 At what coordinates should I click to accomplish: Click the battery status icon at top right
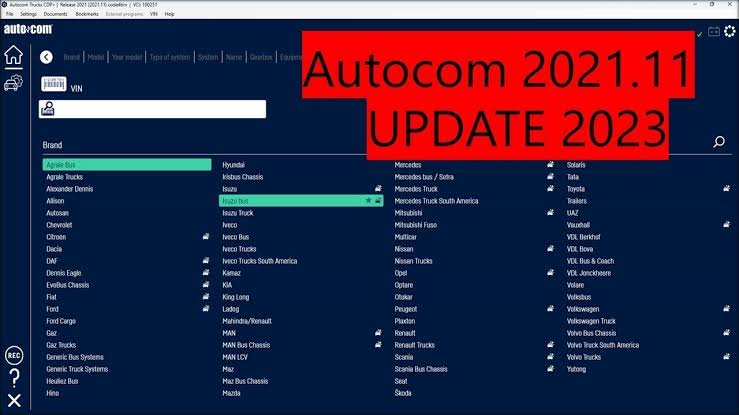click(713, 32)
